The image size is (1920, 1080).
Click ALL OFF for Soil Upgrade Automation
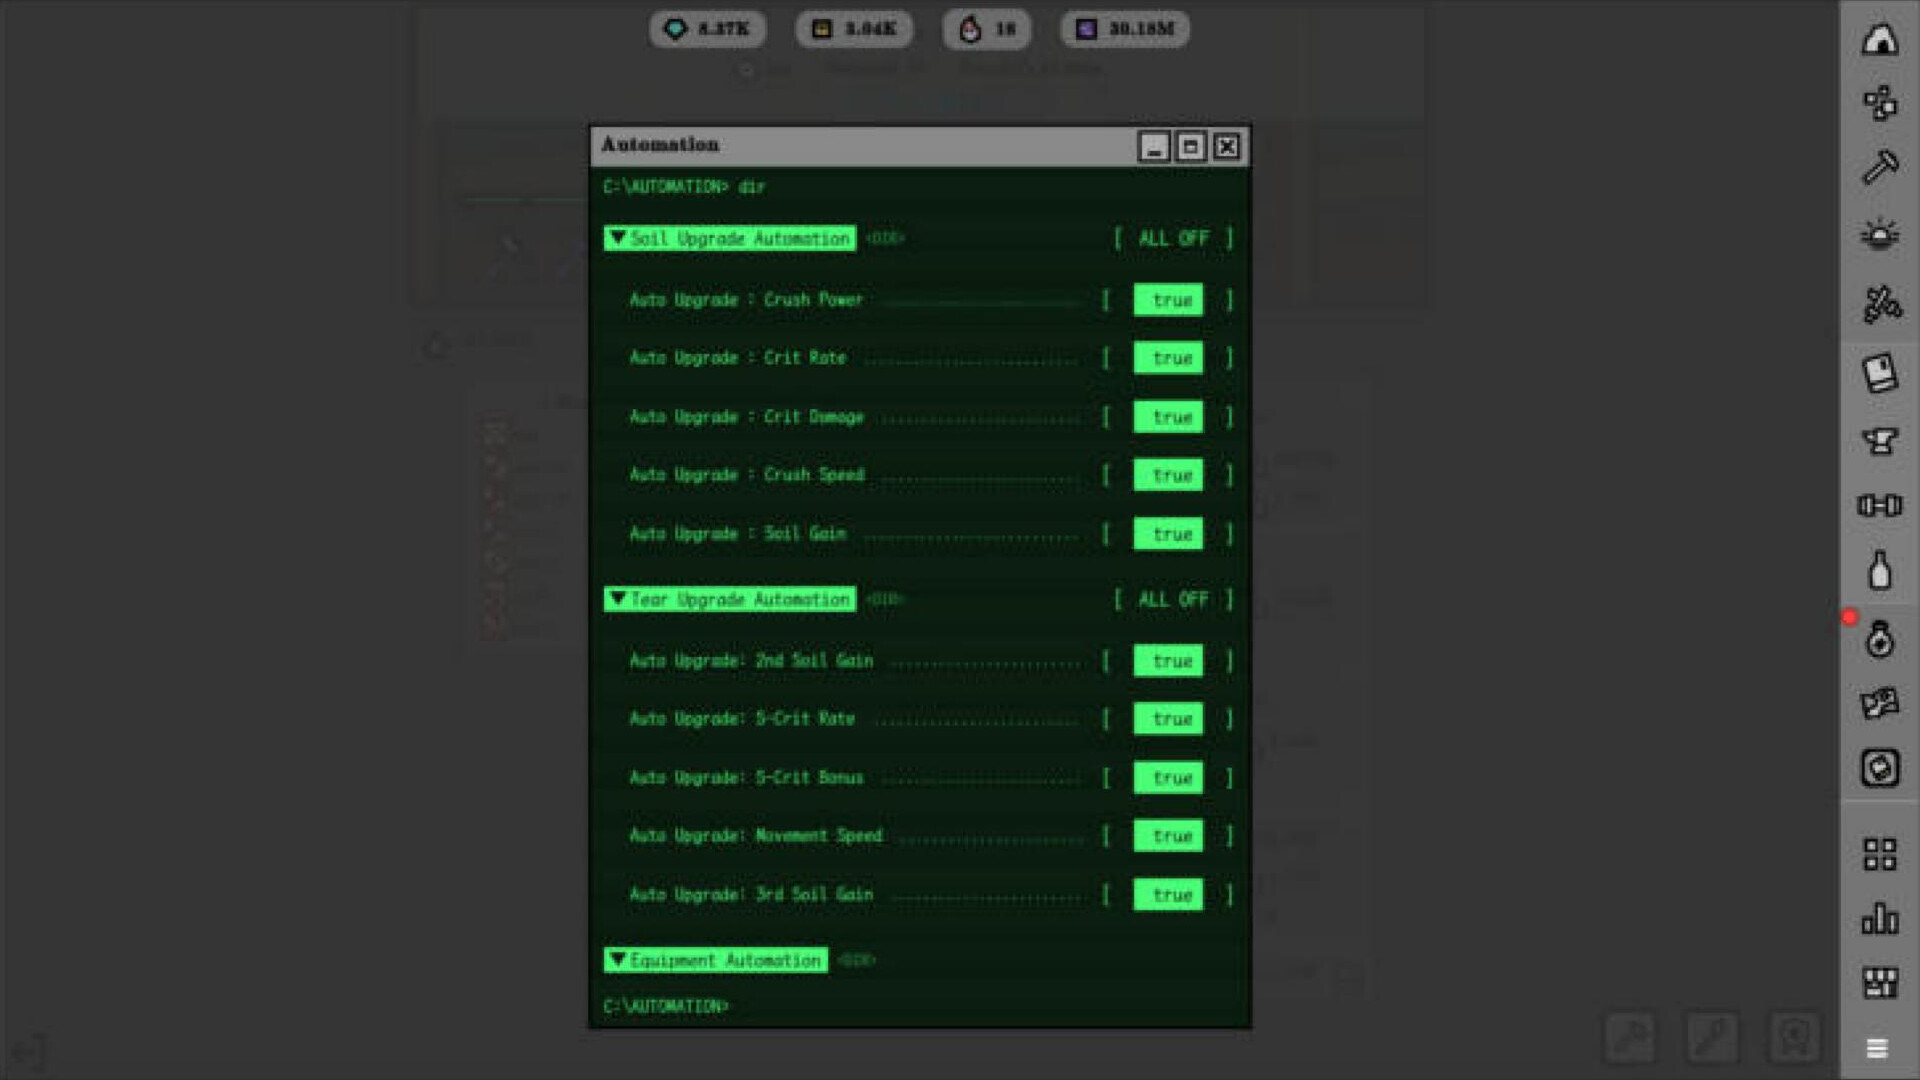point(1173,238)
